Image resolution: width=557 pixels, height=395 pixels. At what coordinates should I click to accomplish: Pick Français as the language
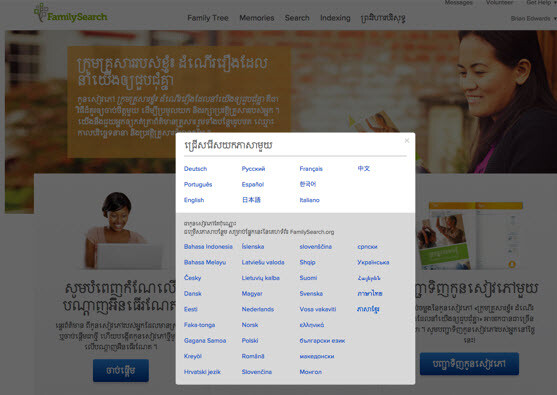click(311, 169)
